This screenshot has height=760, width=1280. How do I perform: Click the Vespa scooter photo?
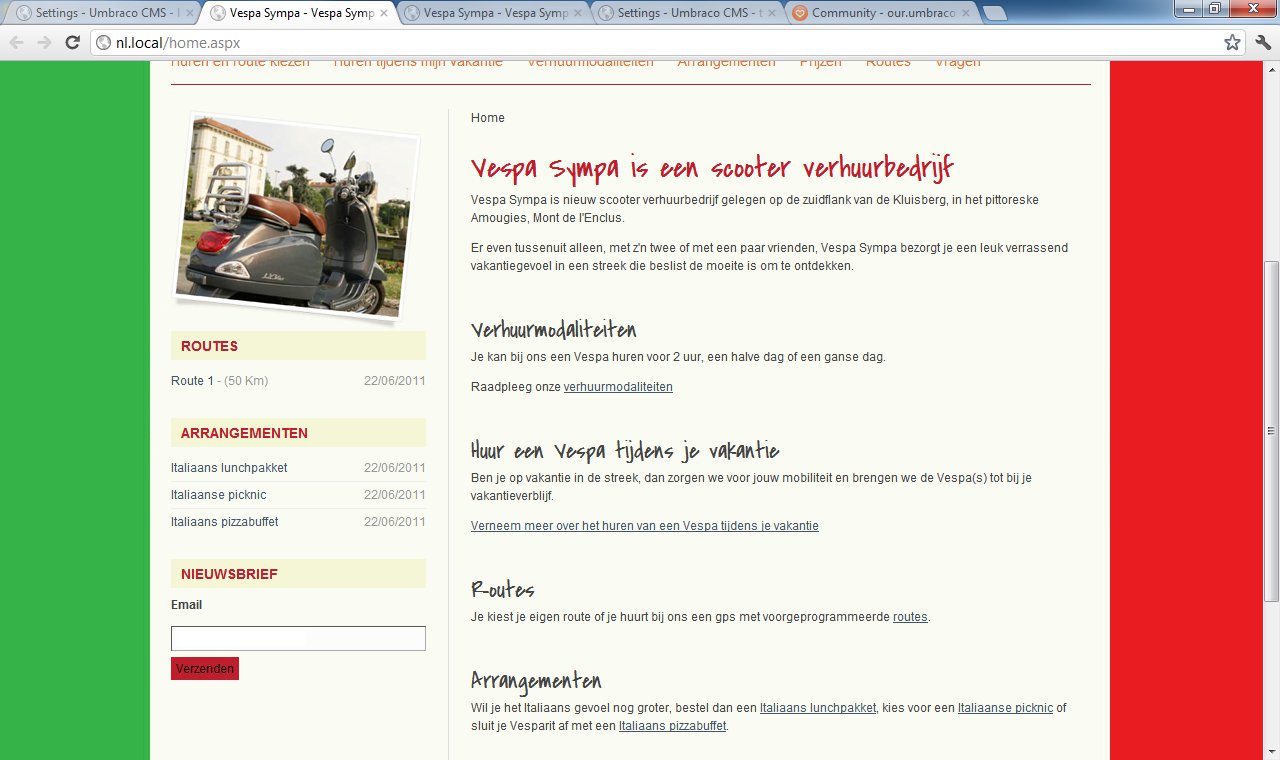point(297,217)
